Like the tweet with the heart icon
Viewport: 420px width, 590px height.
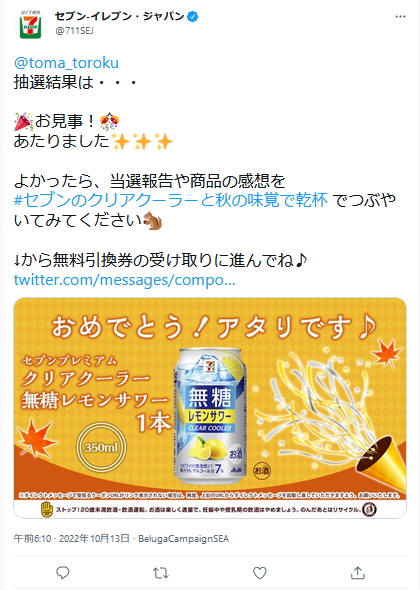[x=259, y=573]
